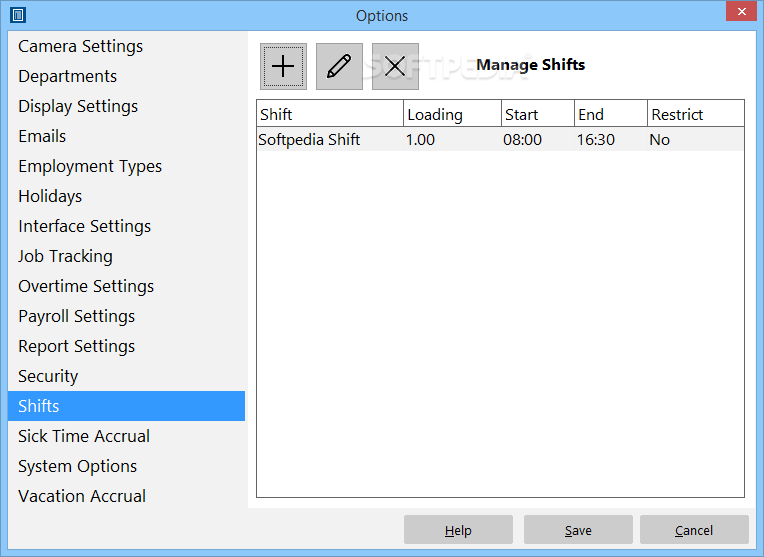Open Camera Settings section
The height and width of the screenshot is (557, 764).
click(126, 46)
